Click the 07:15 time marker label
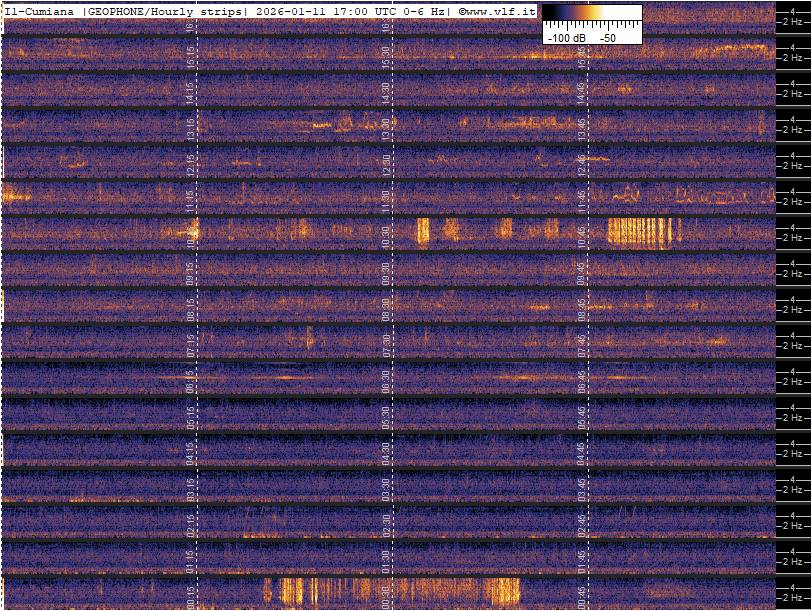Viewport: 812px width, 611px height. [x=191, y=343]
